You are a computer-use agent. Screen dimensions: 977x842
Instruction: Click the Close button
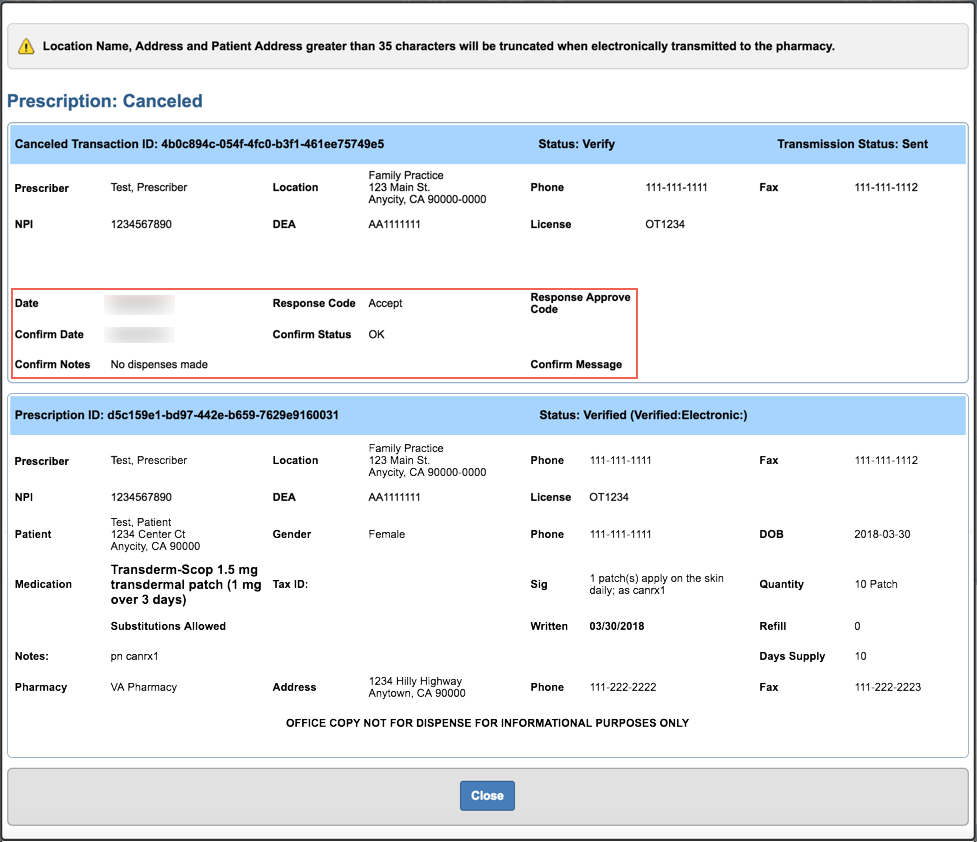[x=487, y=796]
